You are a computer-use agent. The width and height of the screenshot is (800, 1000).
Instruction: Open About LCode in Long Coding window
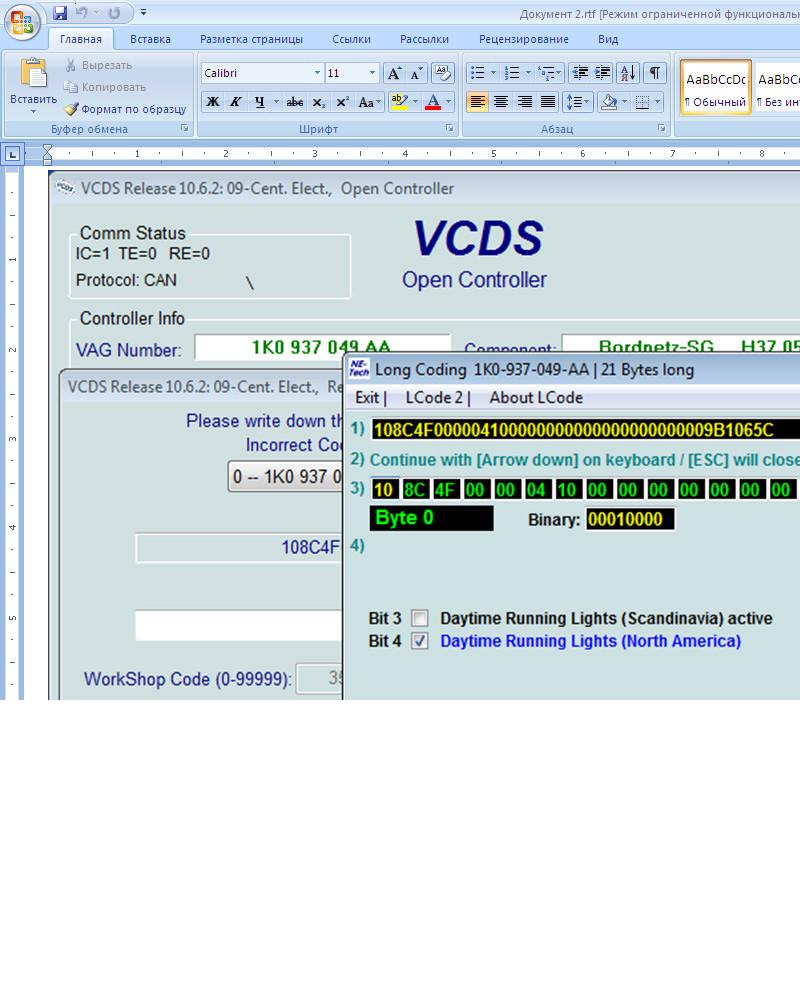pos(536,398)
